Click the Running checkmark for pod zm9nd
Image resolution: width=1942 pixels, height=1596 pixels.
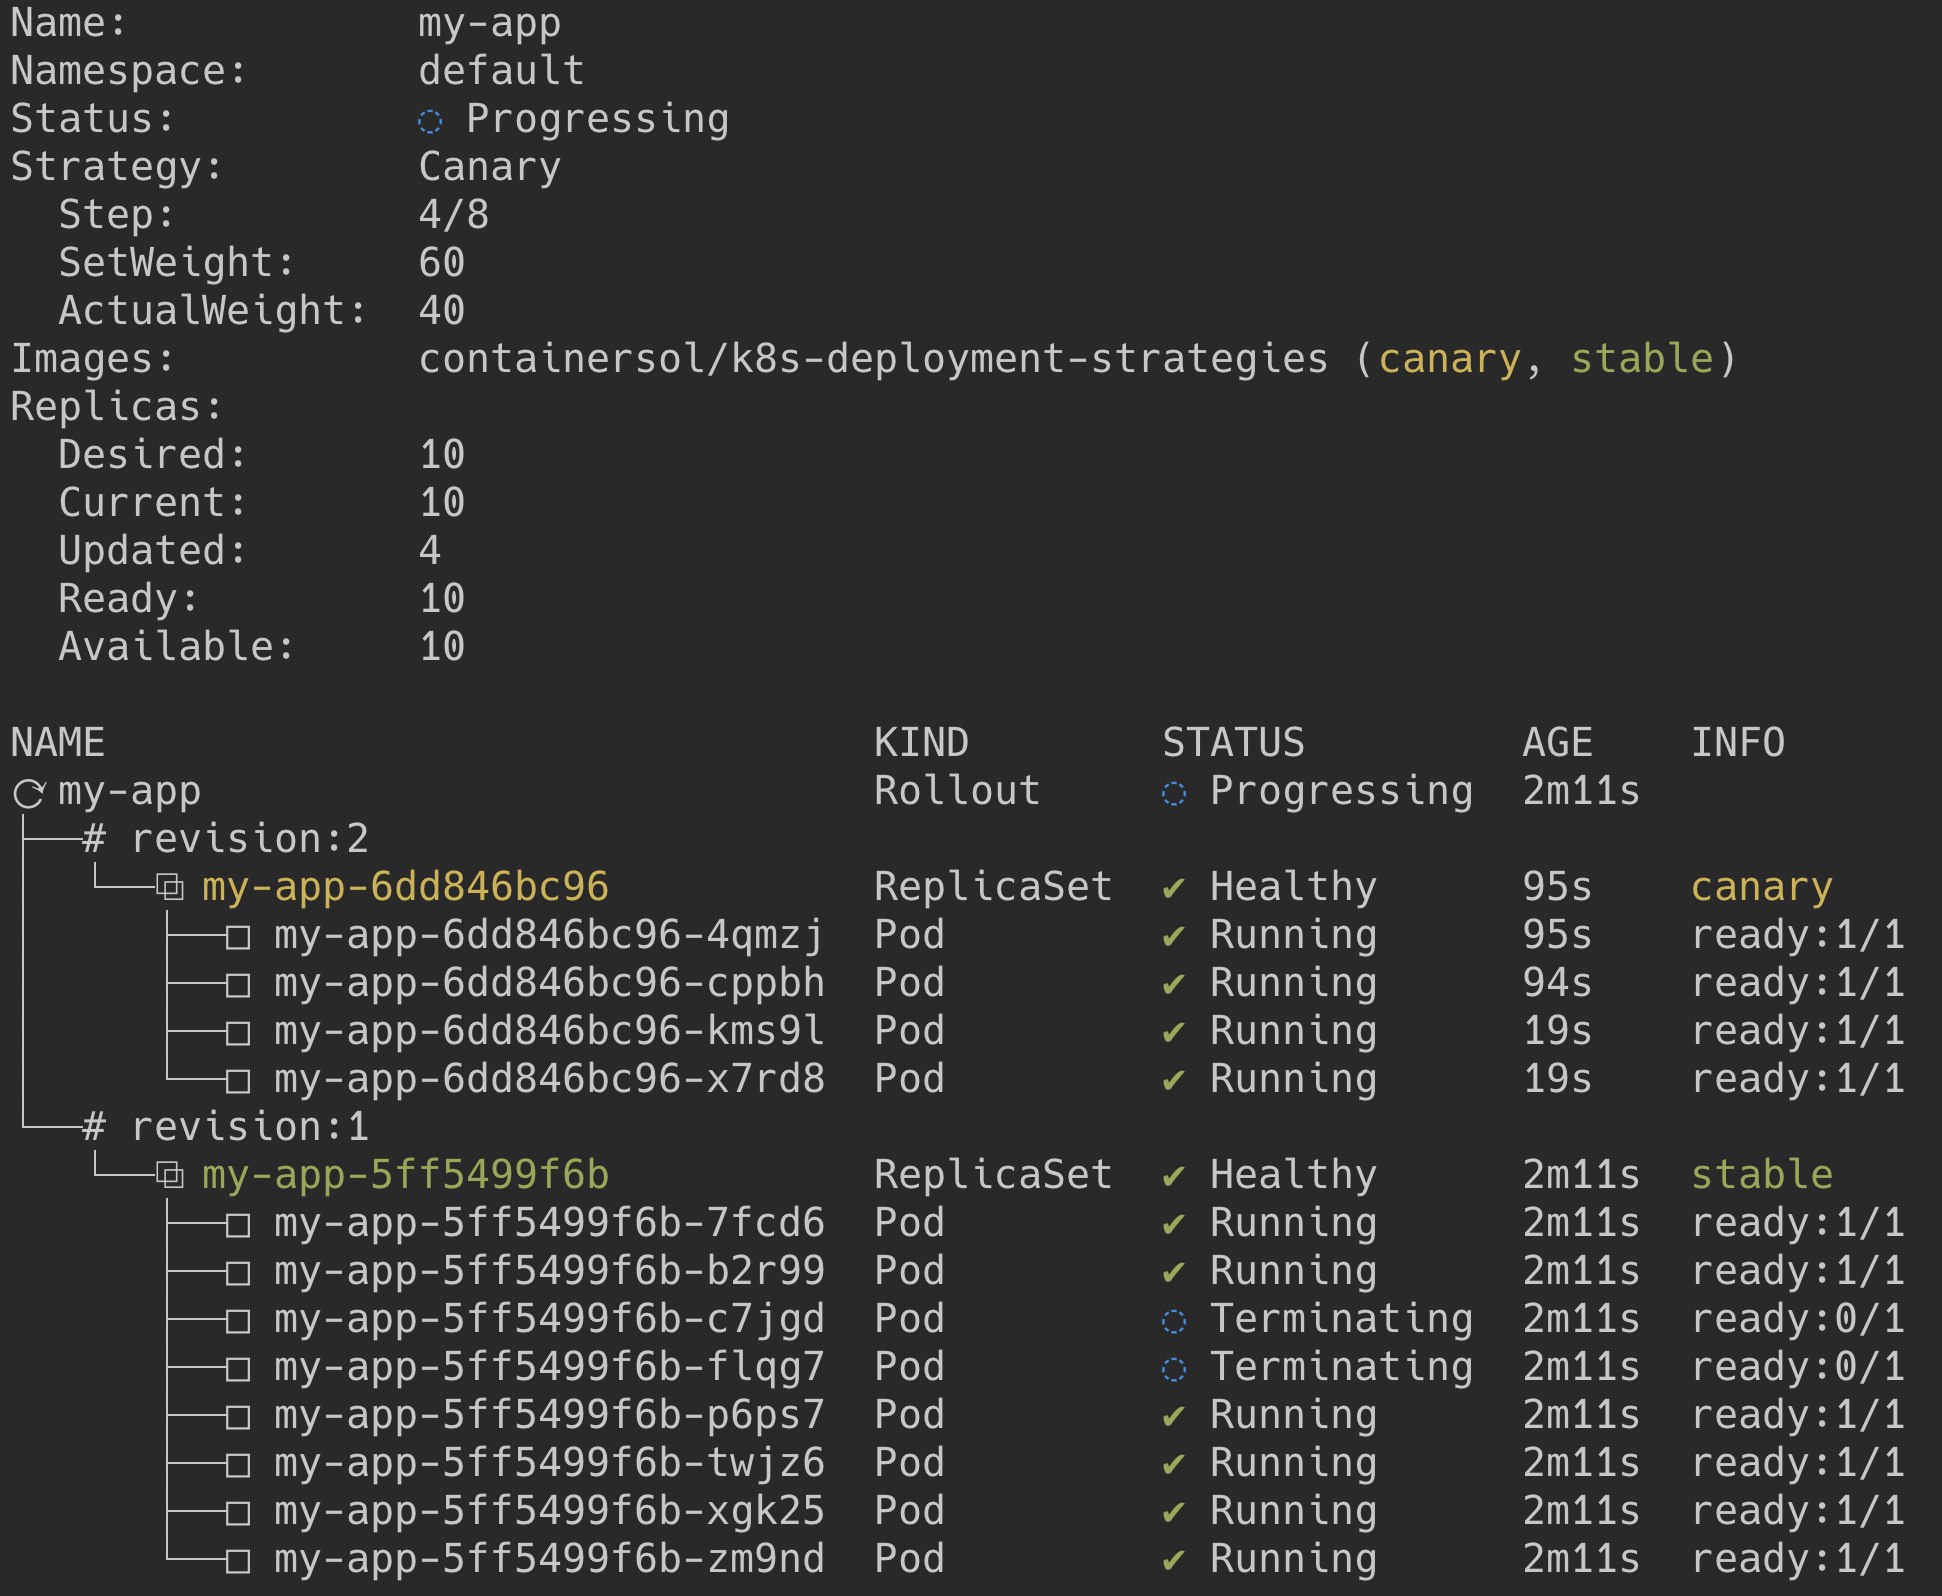tap(1174, 1560)
